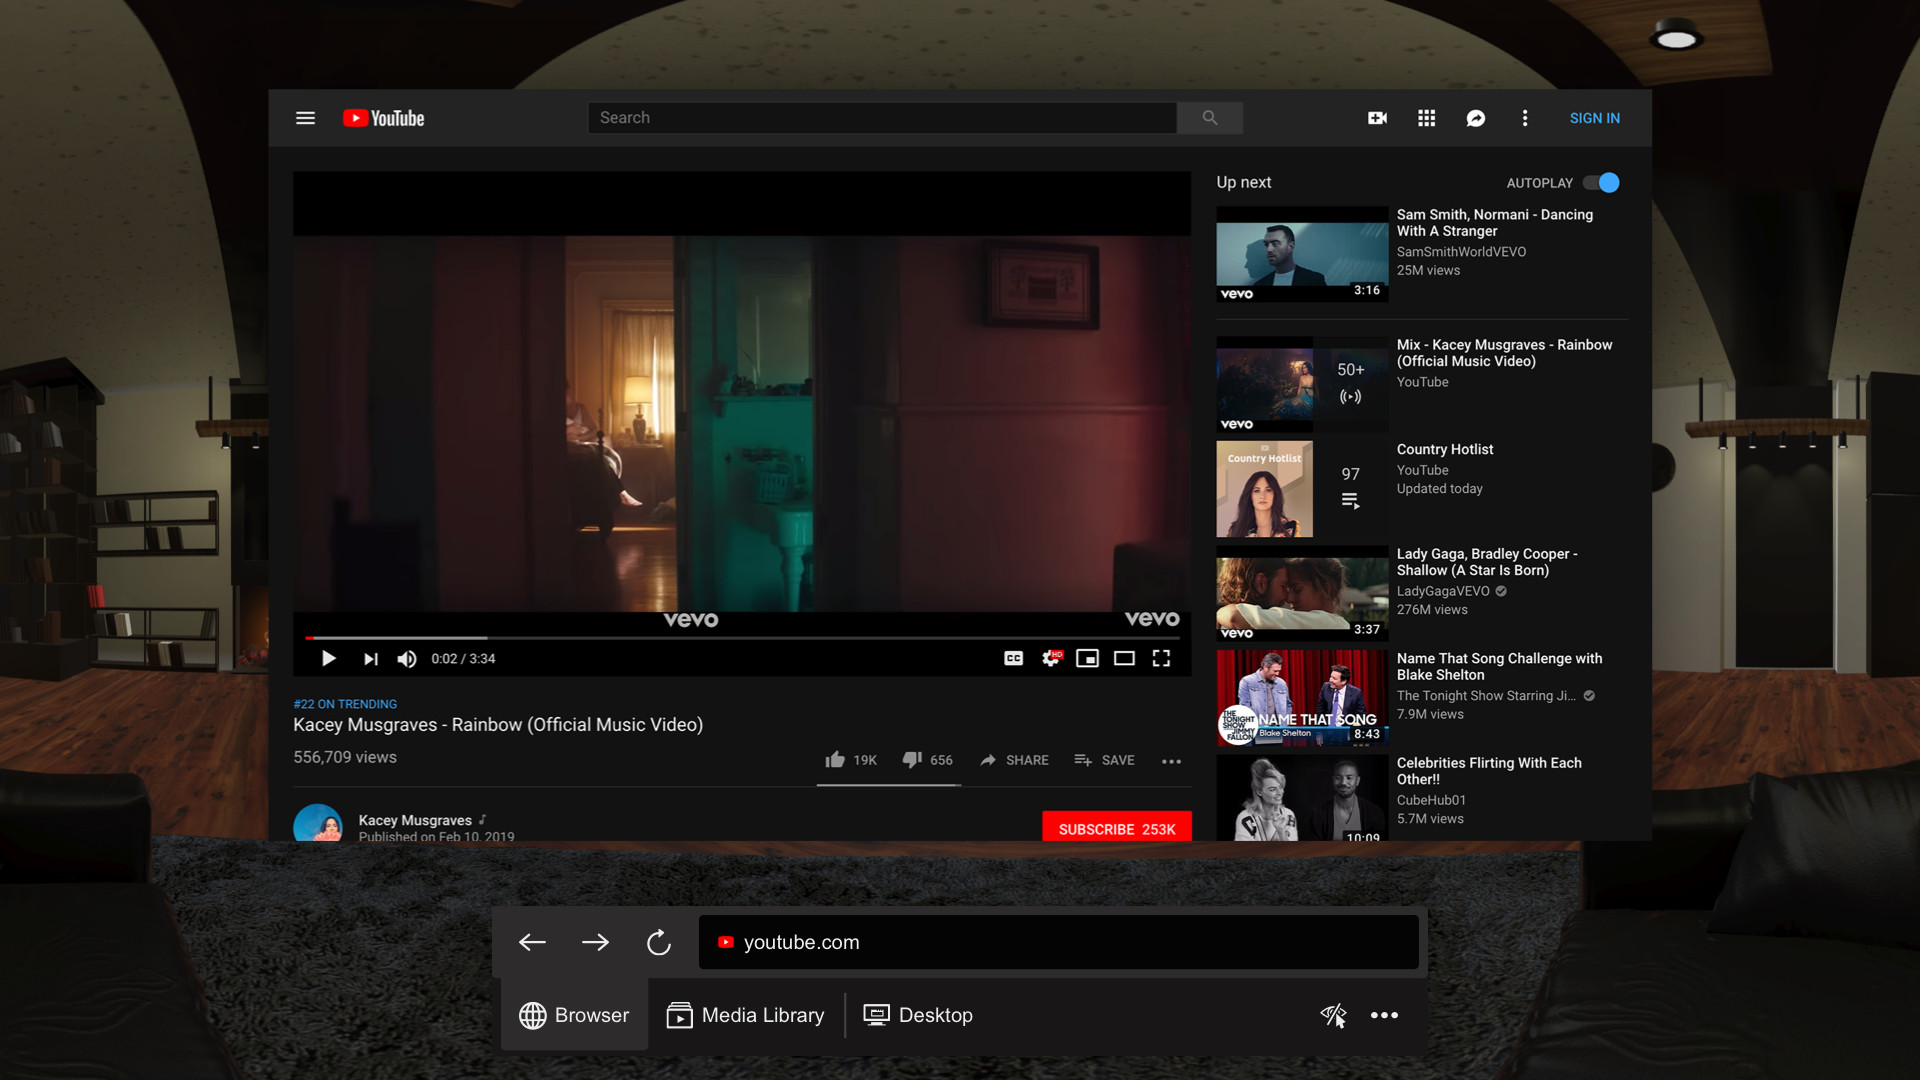1920x1080 pixels.
Task: Toggle closed captions CC button
Action: pos(1013,658)
